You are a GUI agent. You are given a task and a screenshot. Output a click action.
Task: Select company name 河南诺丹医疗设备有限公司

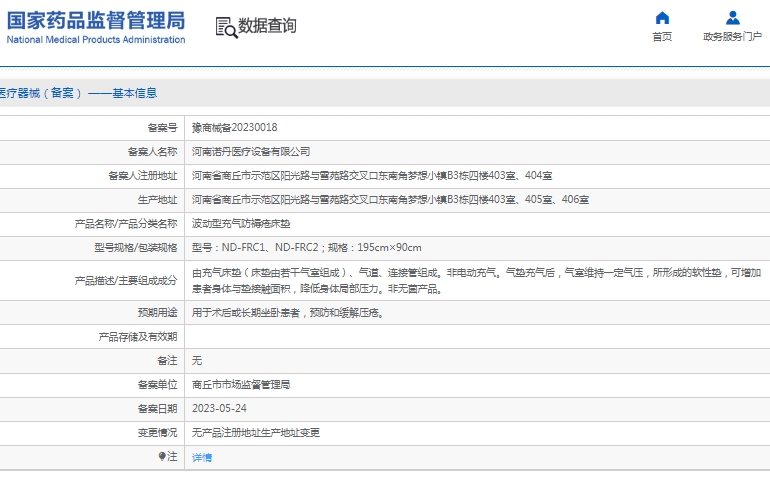tap(251, 152)
